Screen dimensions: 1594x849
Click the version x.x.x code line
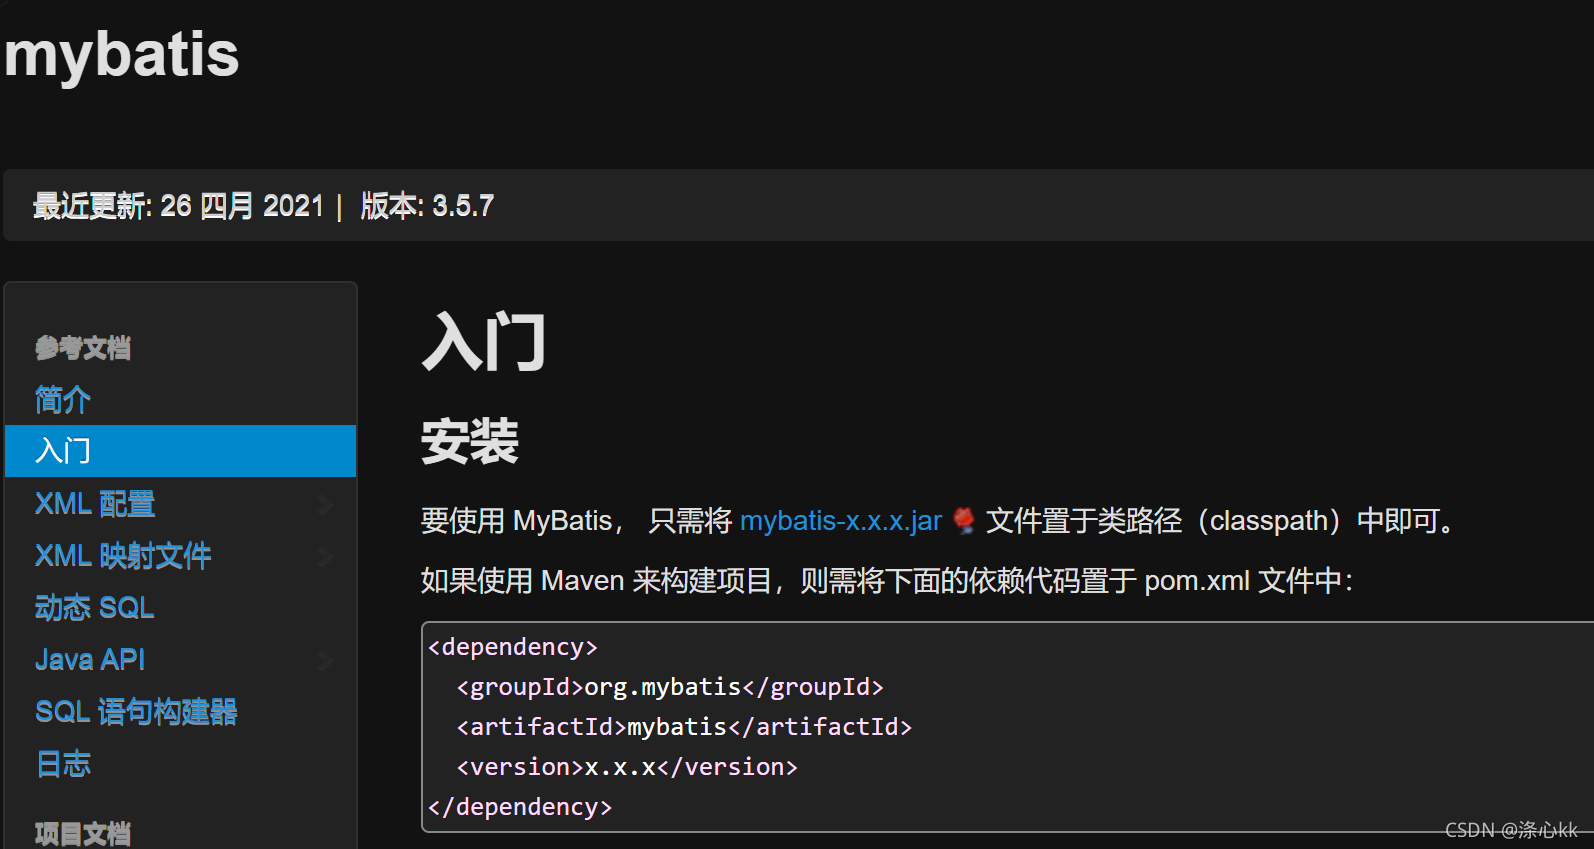point(627,767)
